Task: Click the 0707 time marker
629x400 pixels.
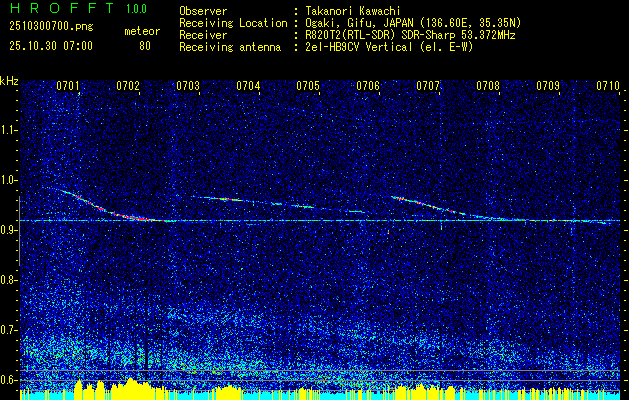Action: [x=428, y=85]
